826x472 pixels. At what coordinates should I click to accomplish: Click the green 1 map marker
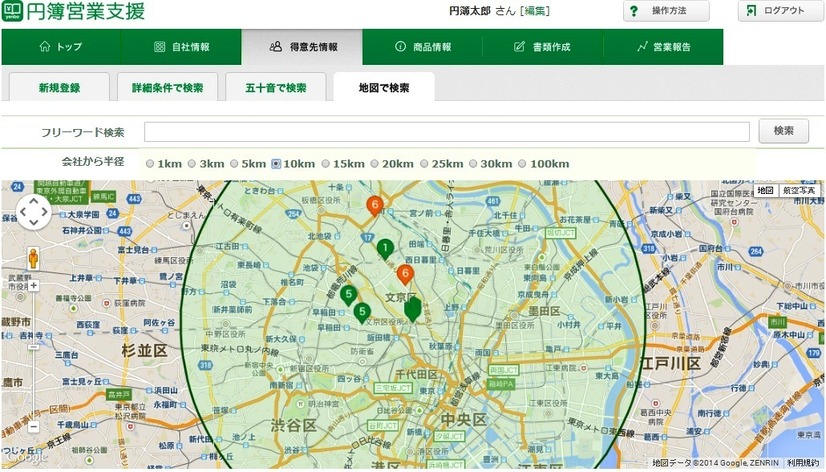click(385, 249)
